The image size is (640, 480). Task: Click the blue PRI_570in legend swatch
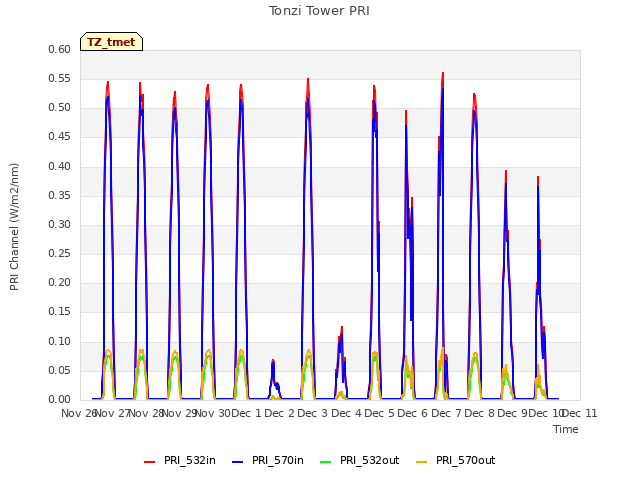(237, 462)
